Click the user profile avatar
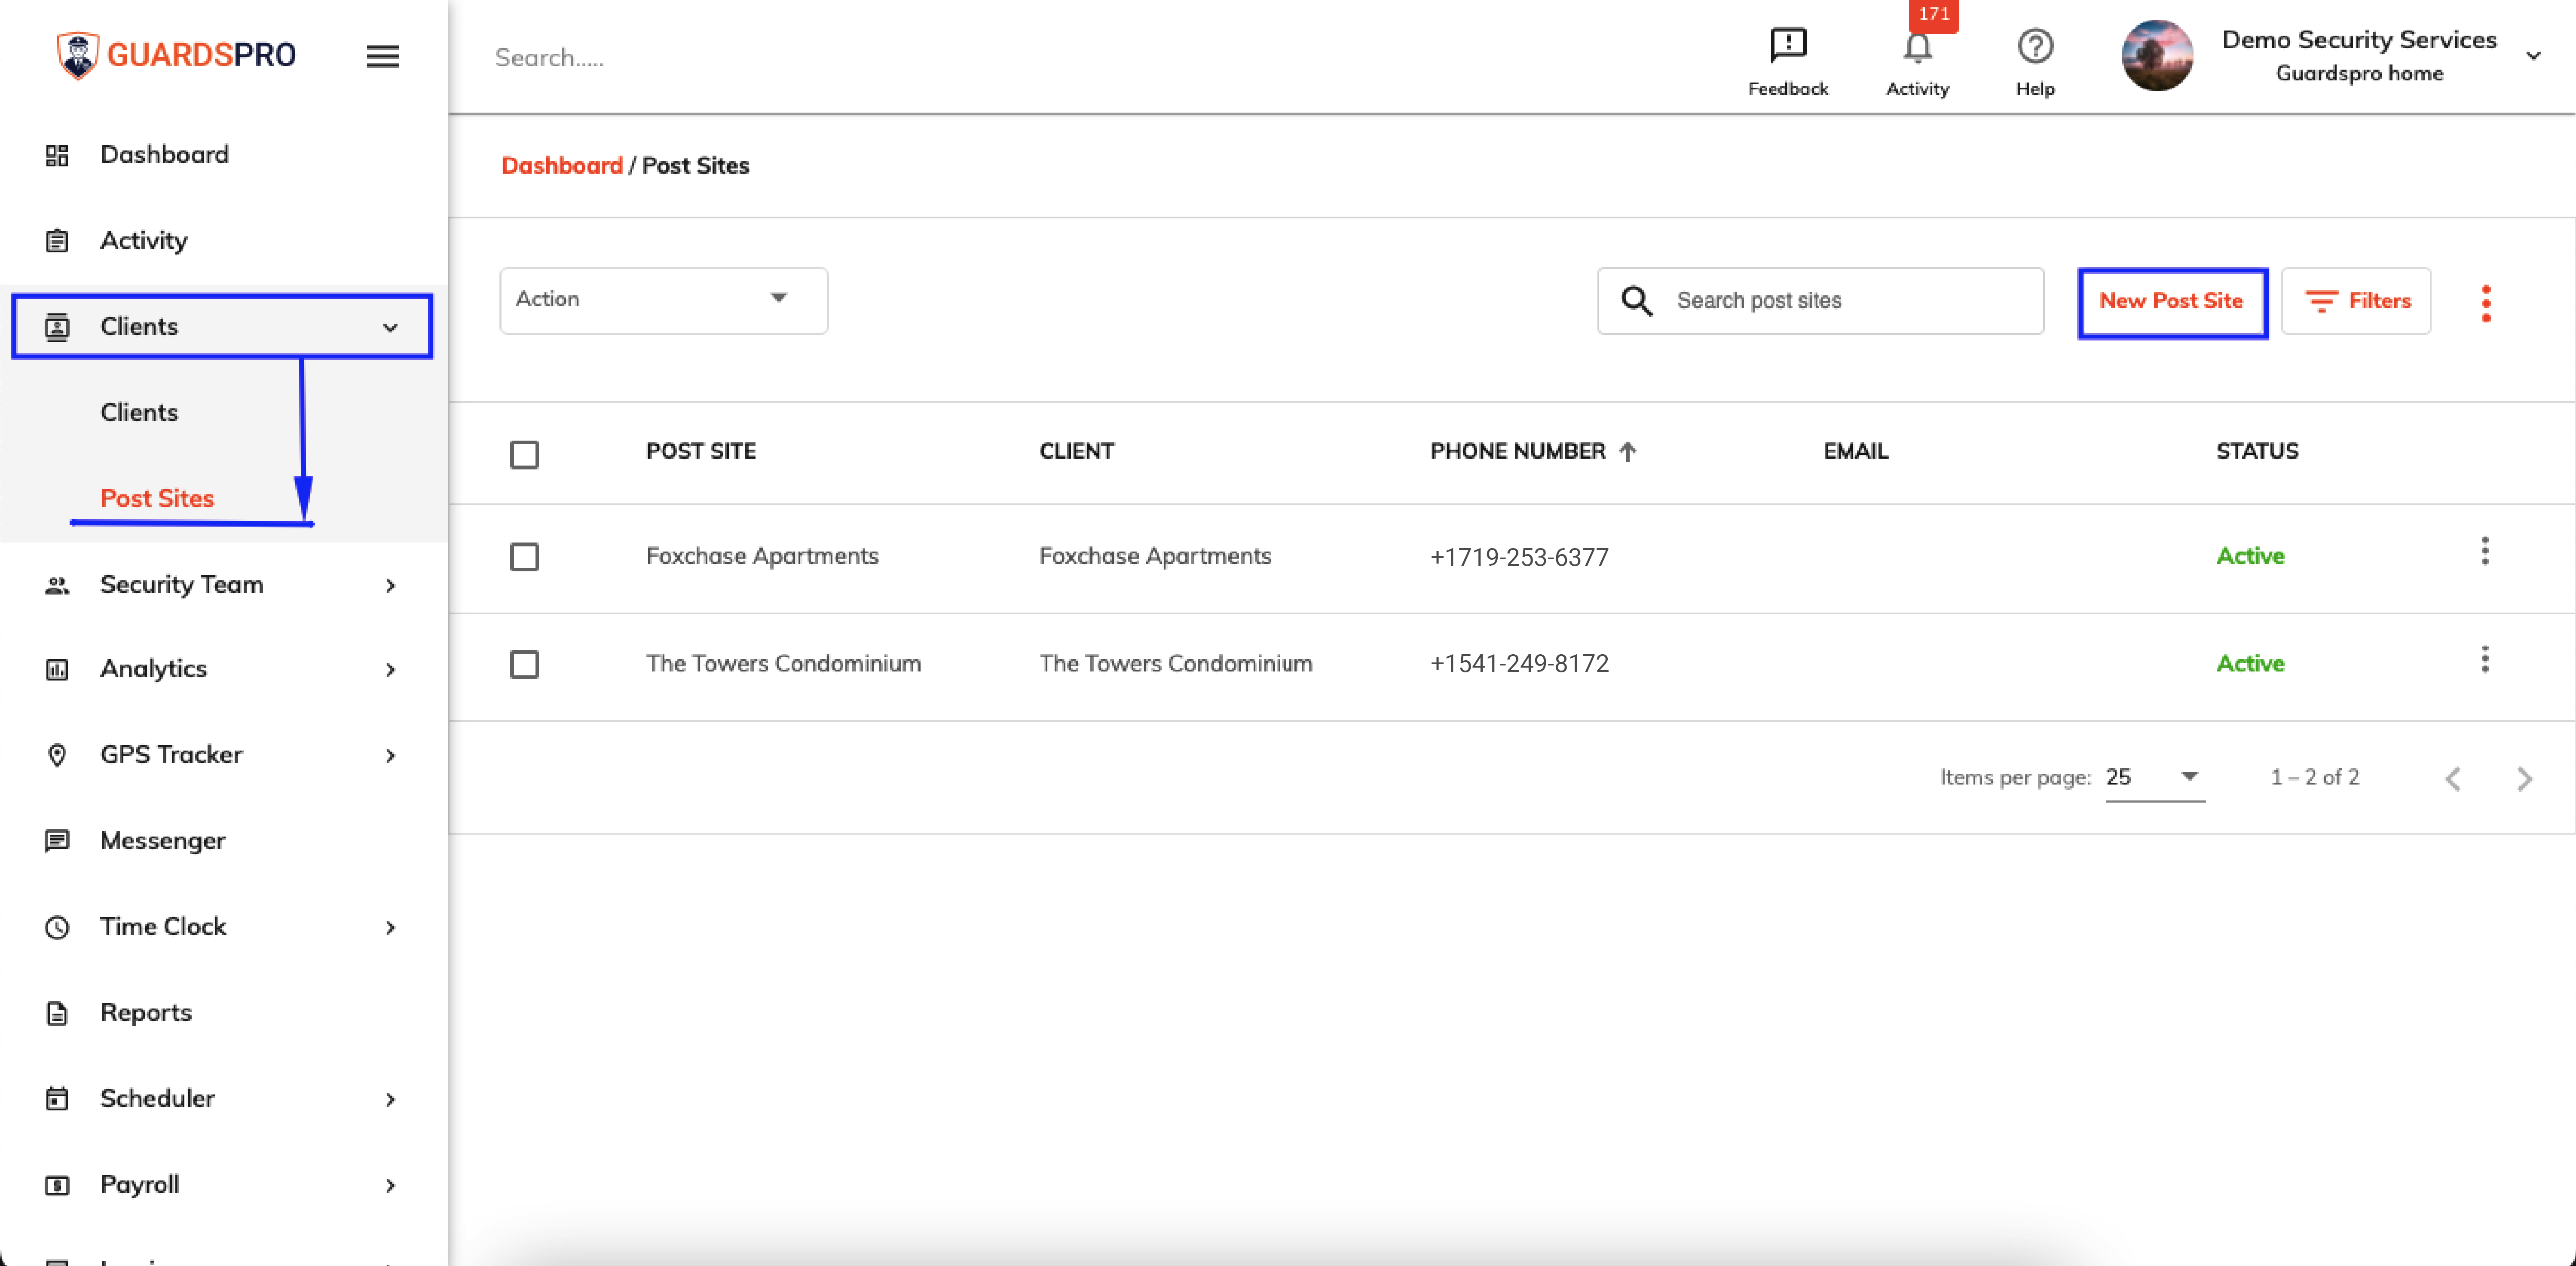The image size is (2576, 1266). 2157,56
